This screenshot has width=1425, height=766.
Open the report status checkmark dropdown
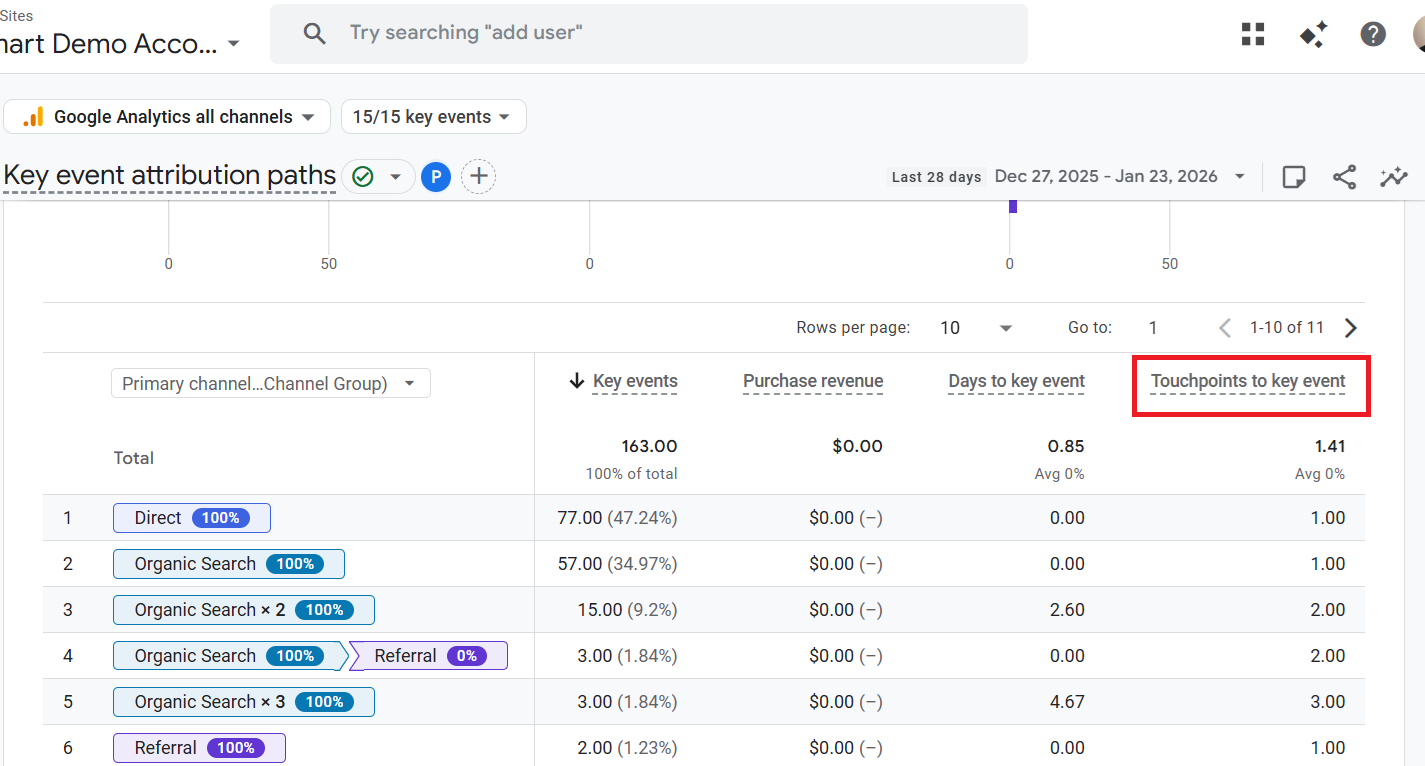click(x=378, y=177)
